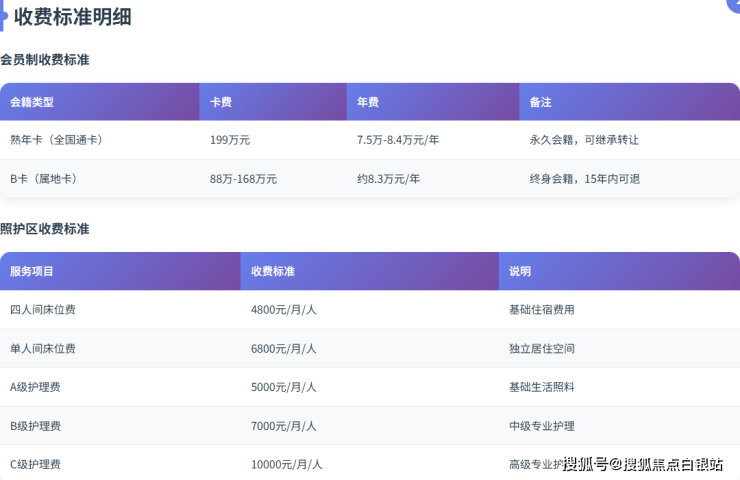The height and width of the screenshot is (480, 740).
Task: Select the 熟年卡（全国通卡） row label
Action: tap(57, 140)
